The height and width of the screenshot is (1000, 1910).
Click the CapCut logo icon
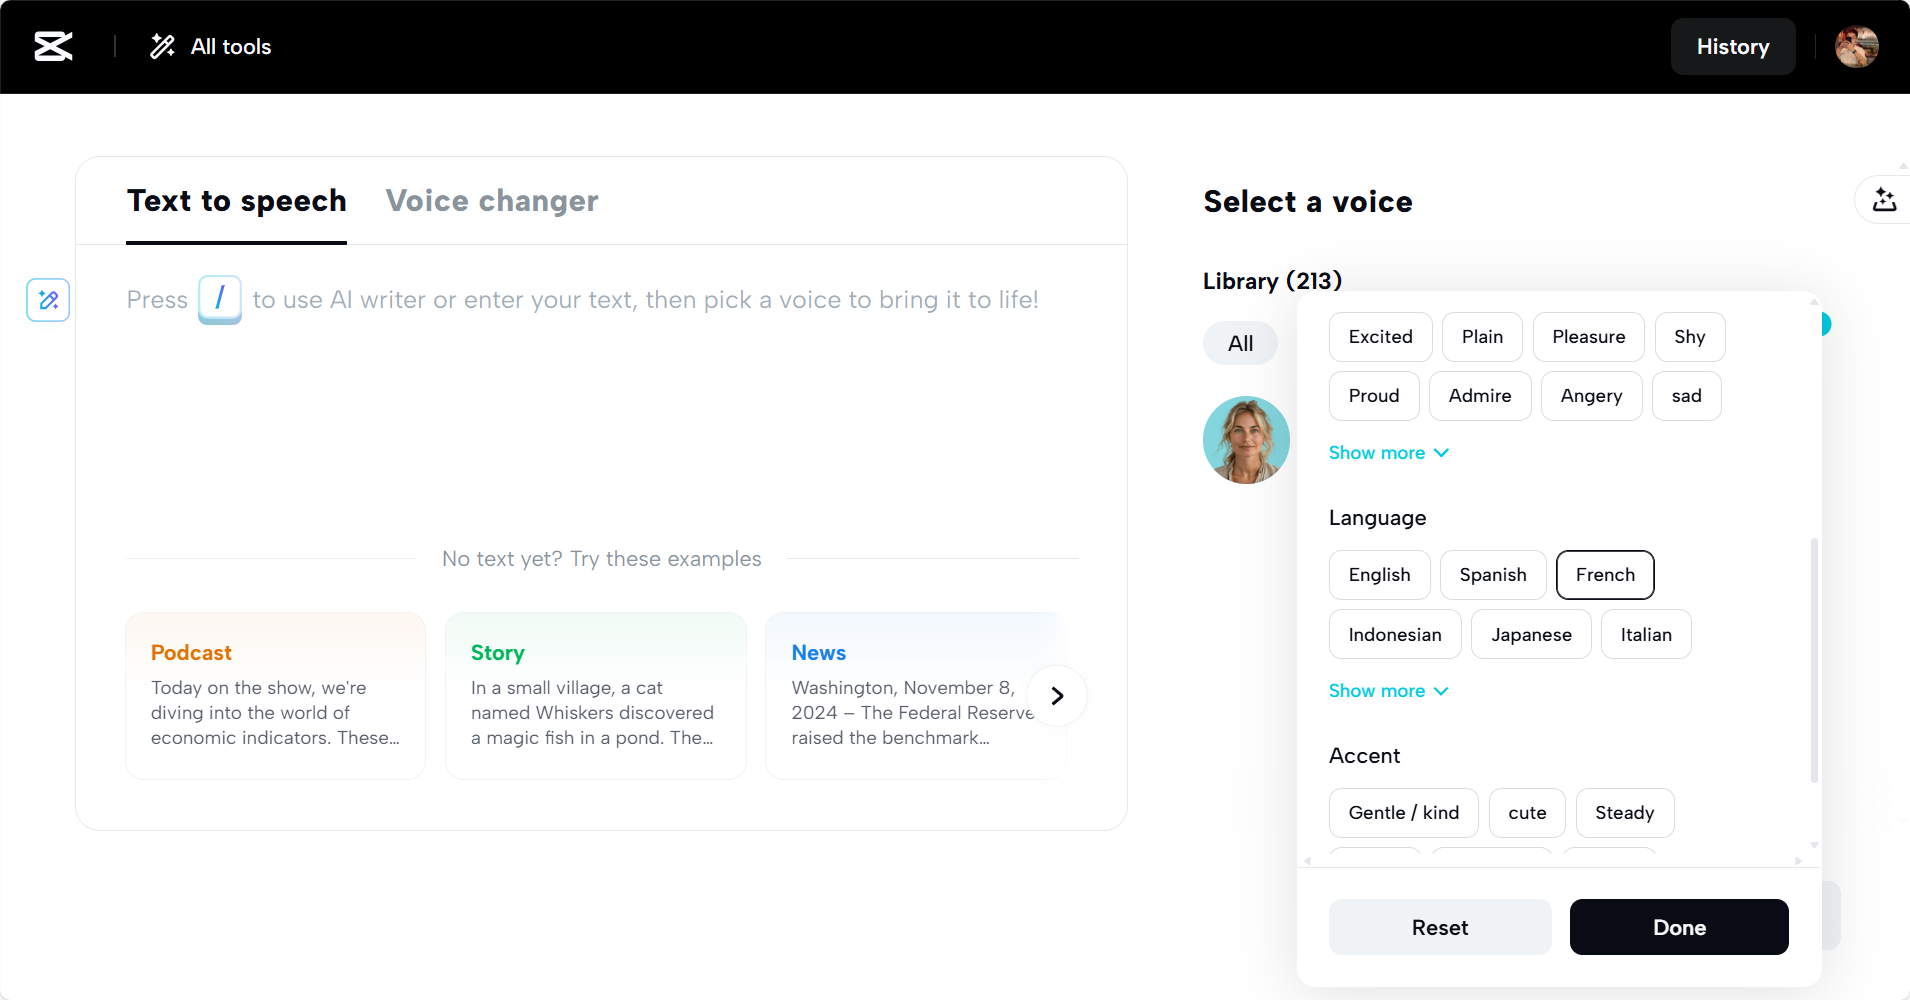tap(53, 46)
